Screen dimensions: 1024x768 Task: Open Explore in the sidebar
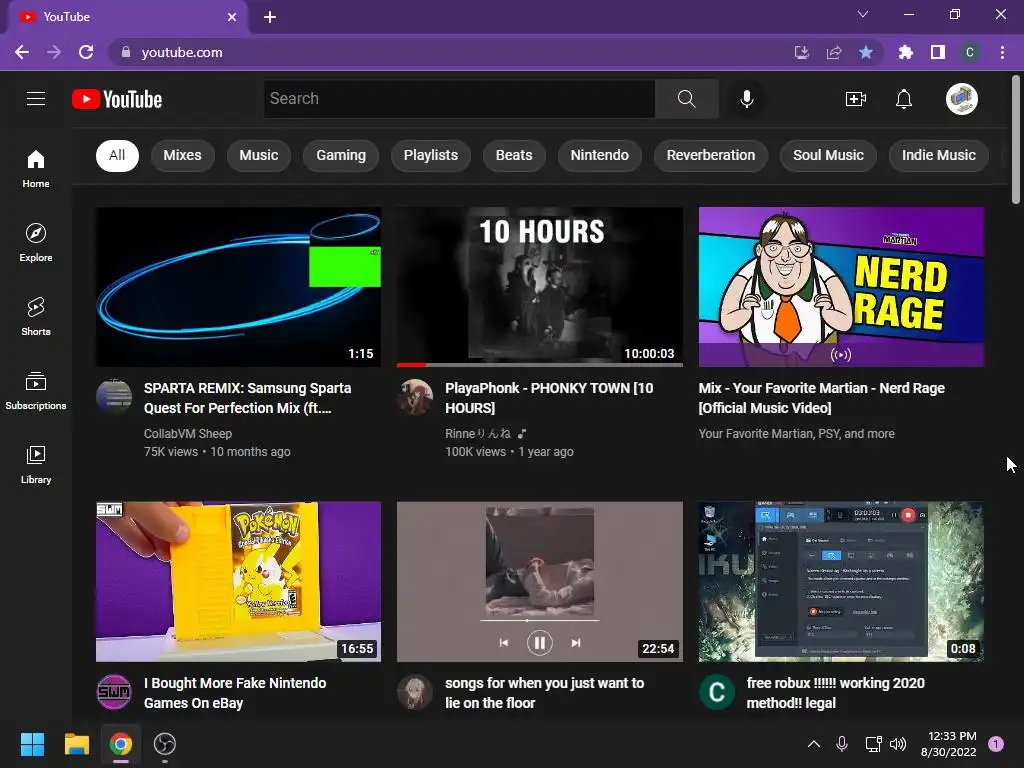click(36, 243)
